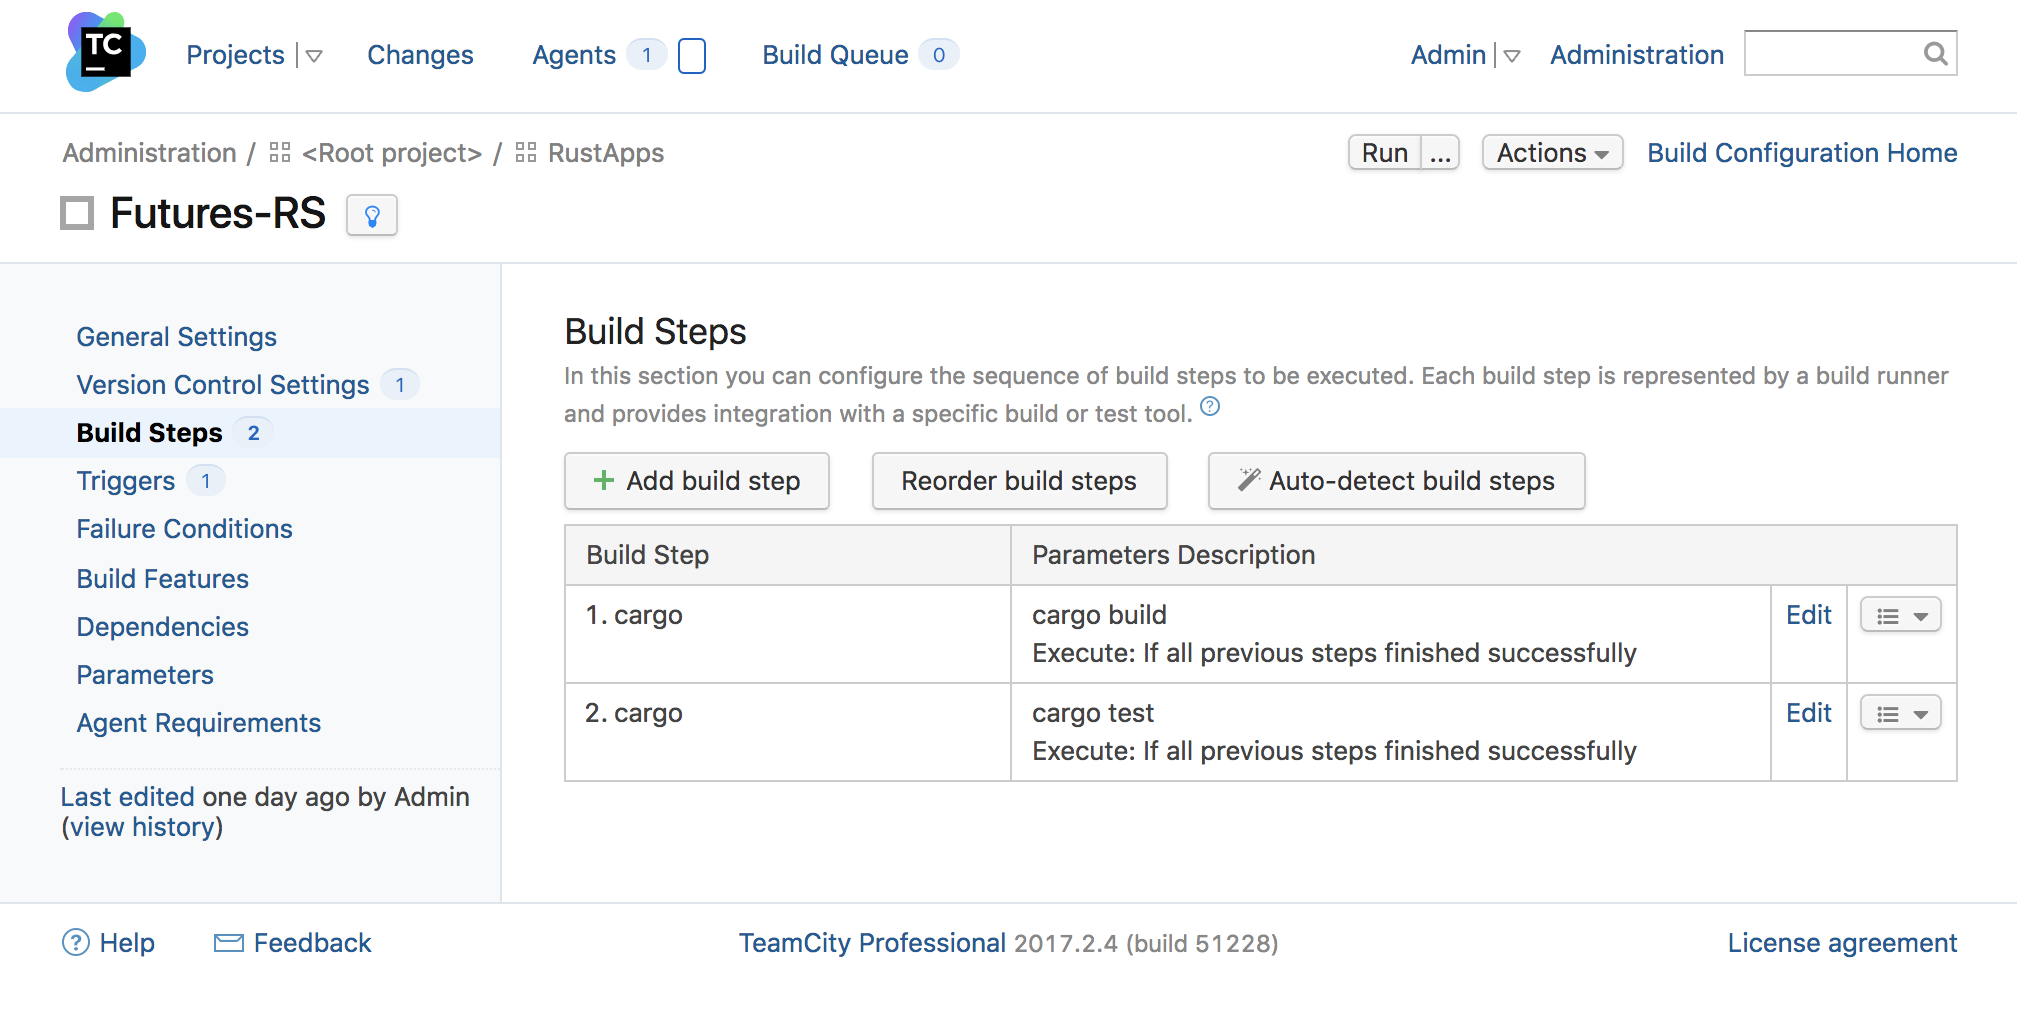
Task: Click the Futures-RS build status square icon
Action: click(x=77, y=213)
